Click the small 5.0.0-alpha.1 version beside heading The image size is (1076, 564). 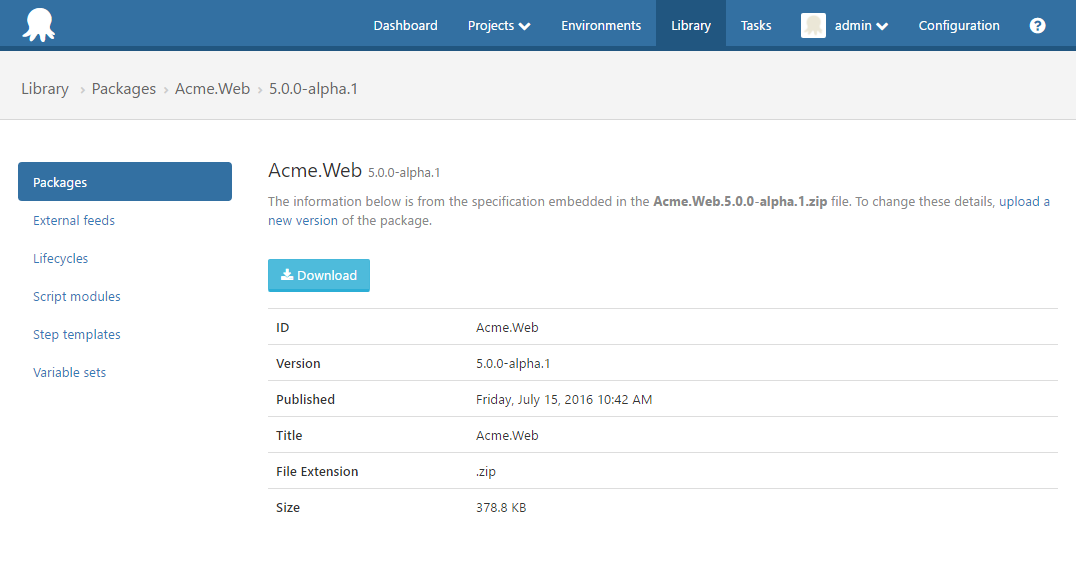pos(404,173)
